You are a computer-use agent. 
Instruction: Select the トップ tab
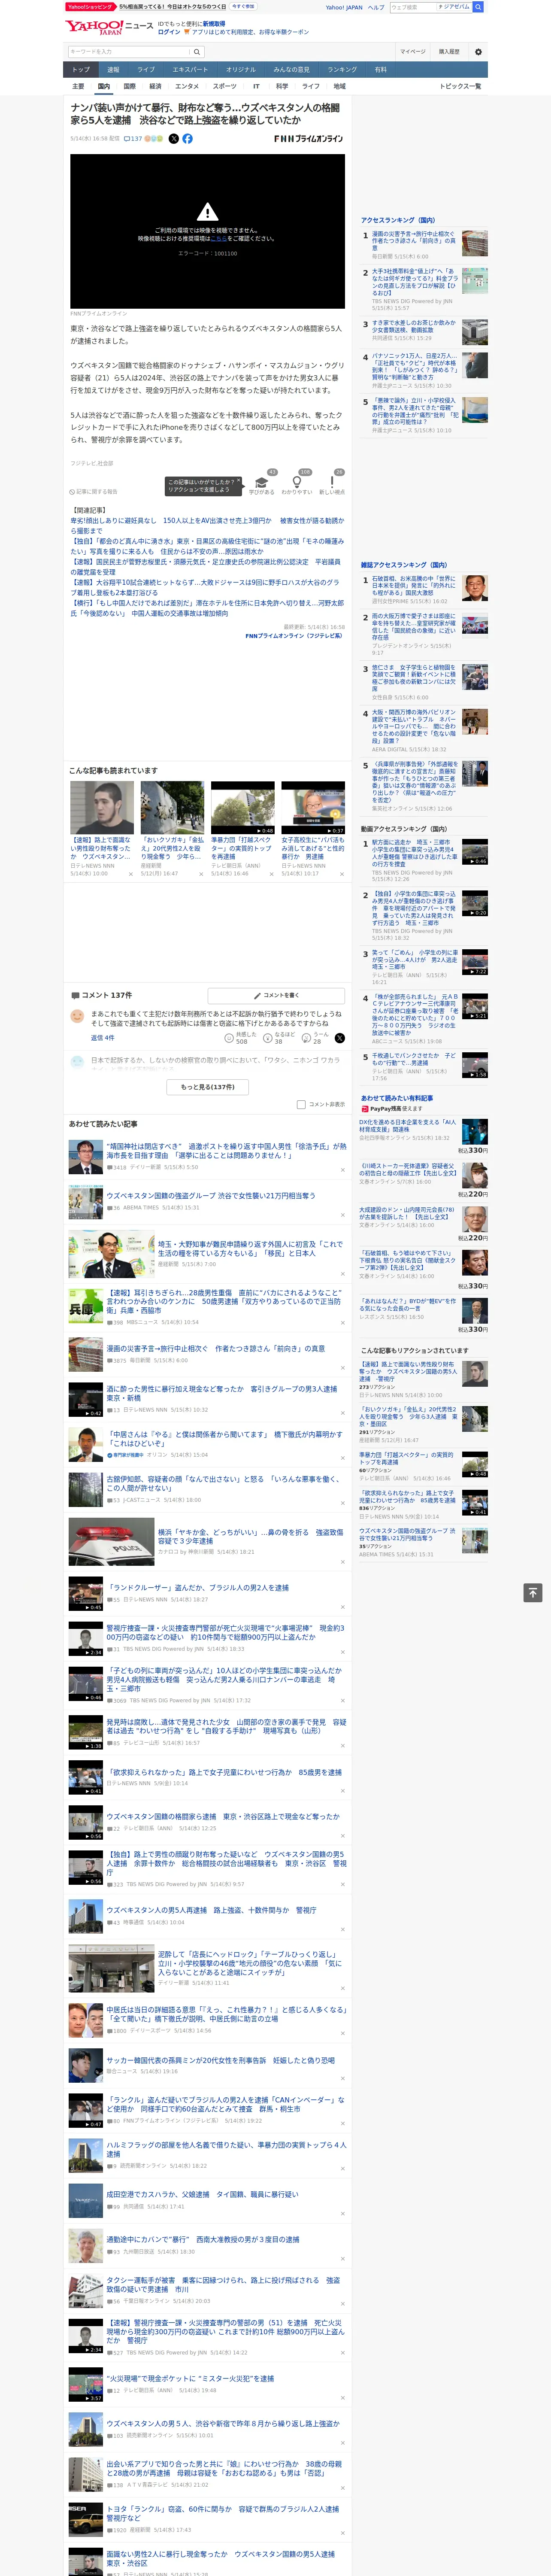pos(81,70)
